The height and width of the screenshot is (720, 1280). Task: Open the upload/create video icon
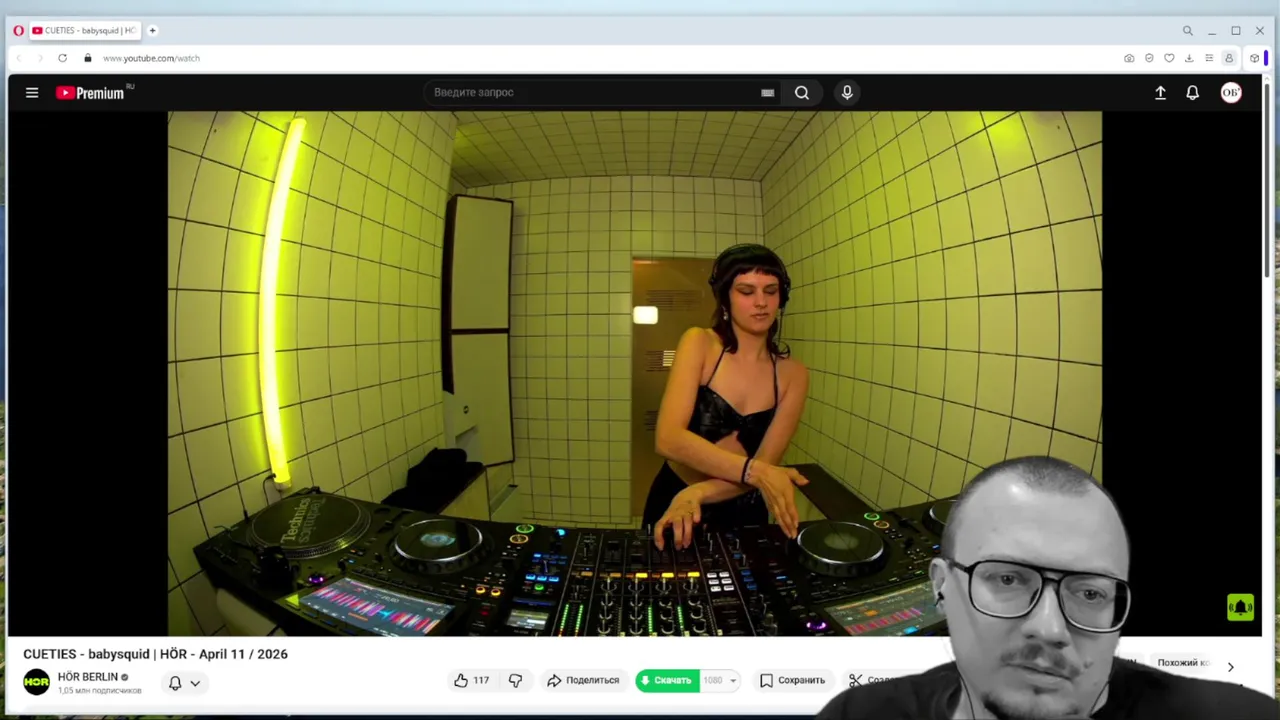point(1160,92)
